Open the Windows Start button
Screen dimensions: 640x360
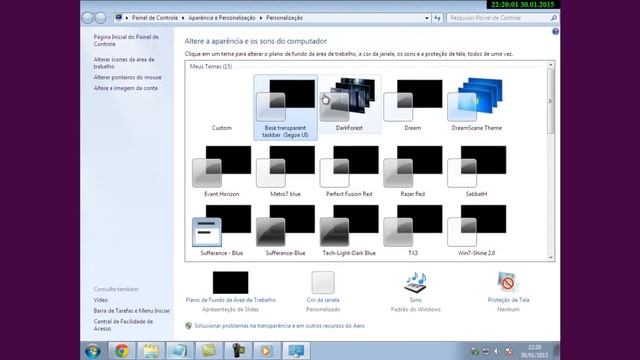tap(93, 351)
